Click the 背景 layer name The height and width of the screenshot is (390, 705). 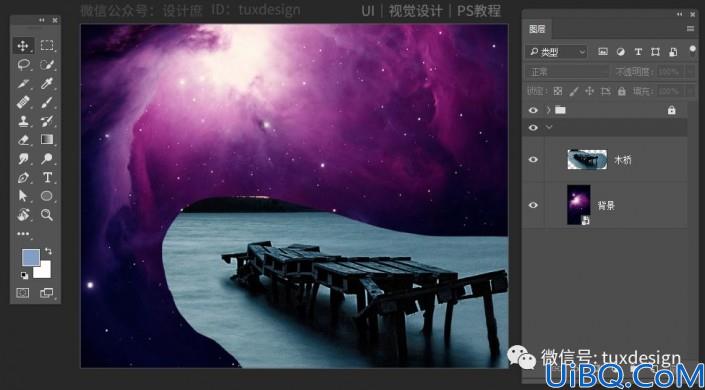tap(606, 206)
